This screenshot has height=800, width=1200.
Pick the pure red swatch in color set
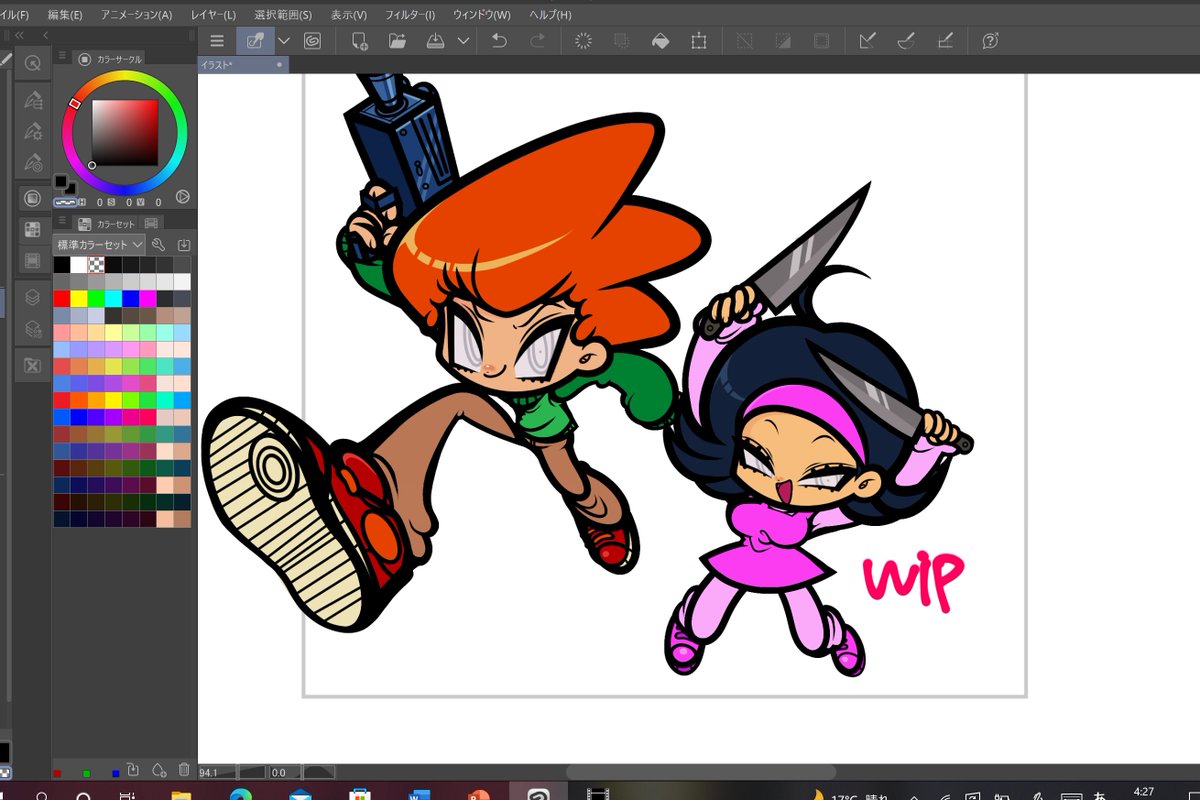click(61, 299)
